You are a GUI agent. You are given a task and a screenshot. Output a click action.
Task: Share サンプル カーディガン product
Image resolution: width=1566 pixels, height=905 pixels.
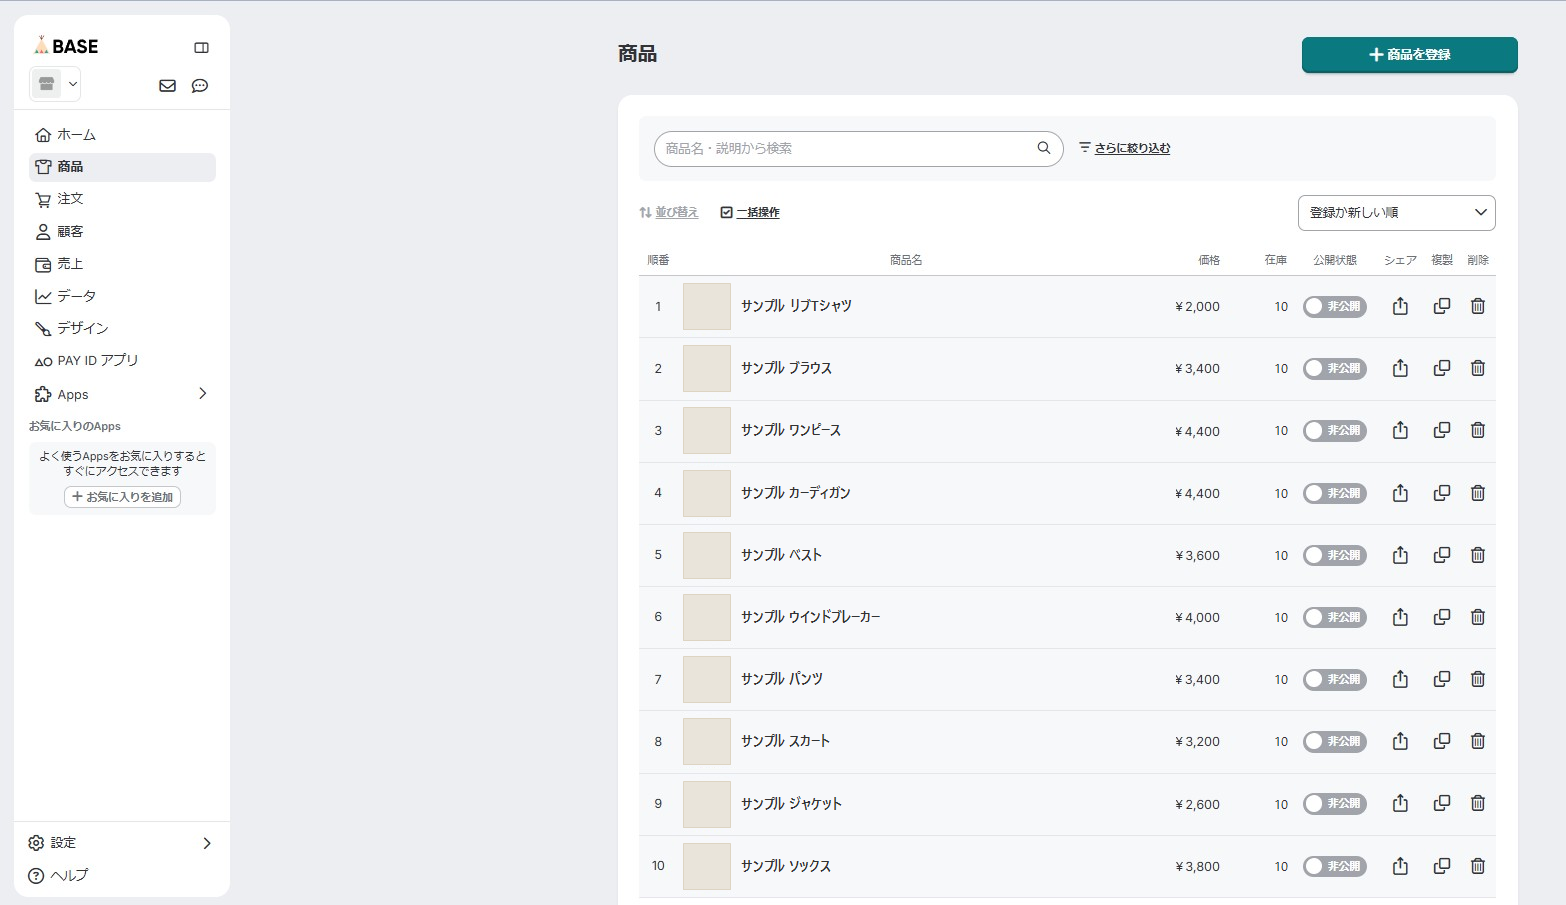(x=1400, y=493)
